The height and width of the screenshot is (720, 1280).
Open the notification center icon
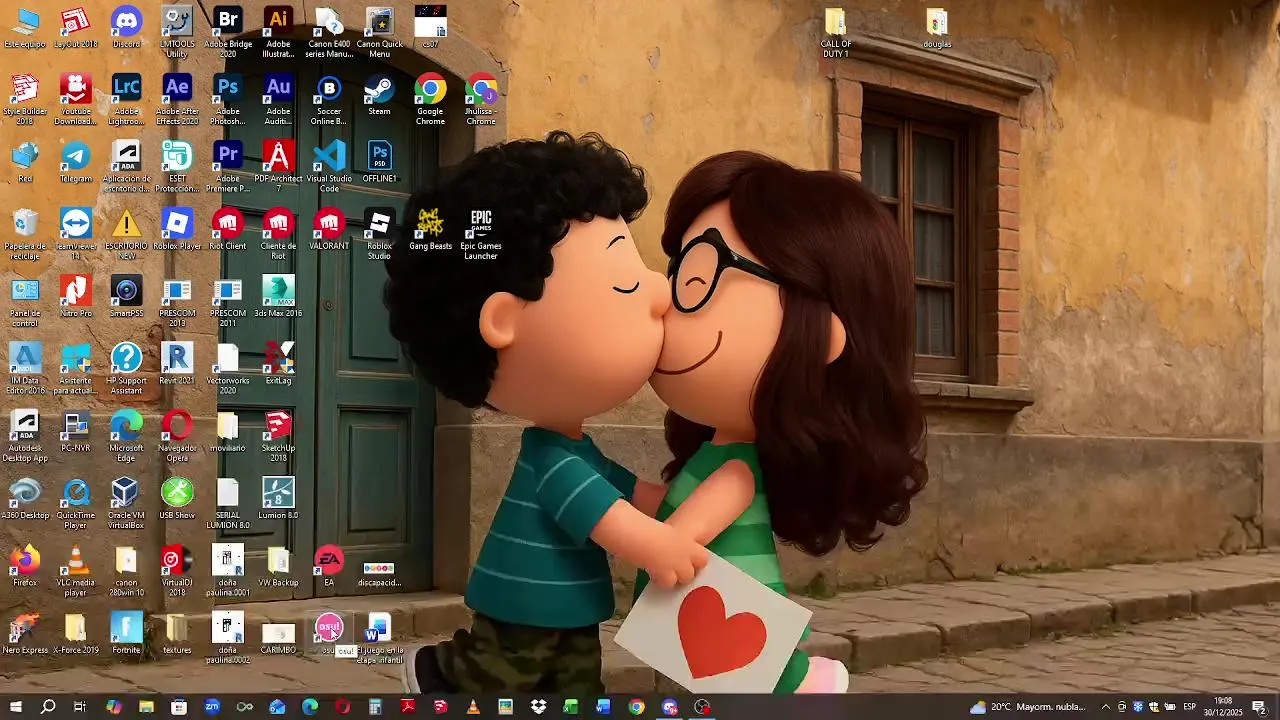click(1259, 707)
